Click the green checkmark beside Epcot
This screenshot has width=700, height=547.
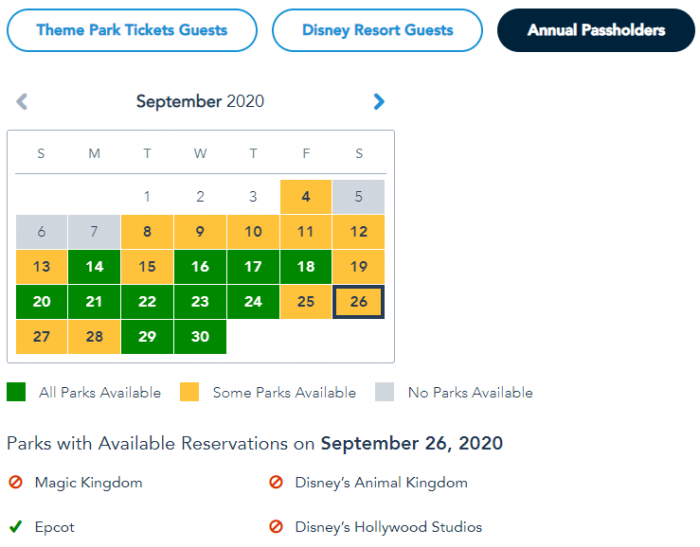[x=16, y=527]
